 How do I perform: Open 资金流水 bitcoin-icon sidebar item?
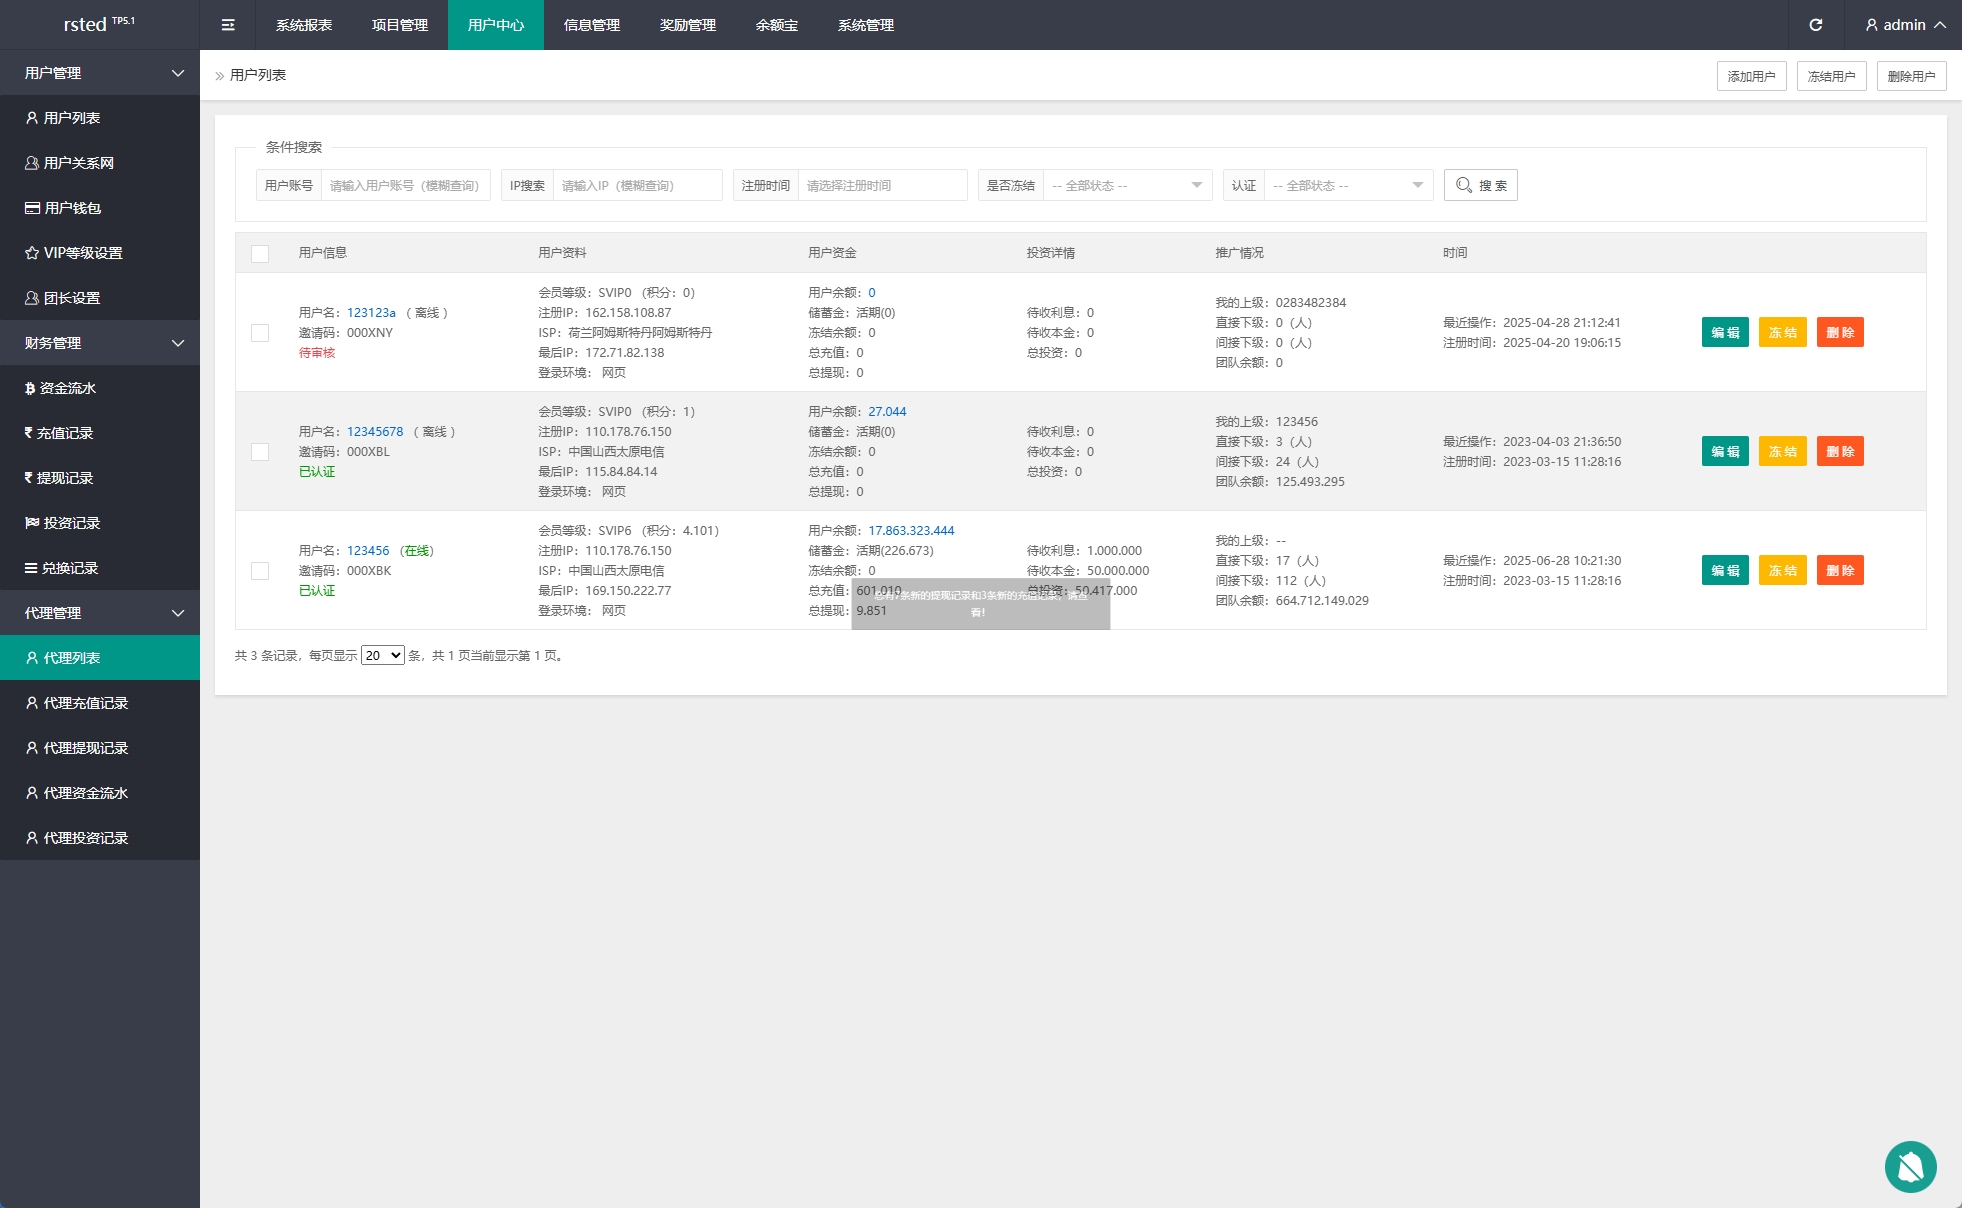click(x=67, y=388)
